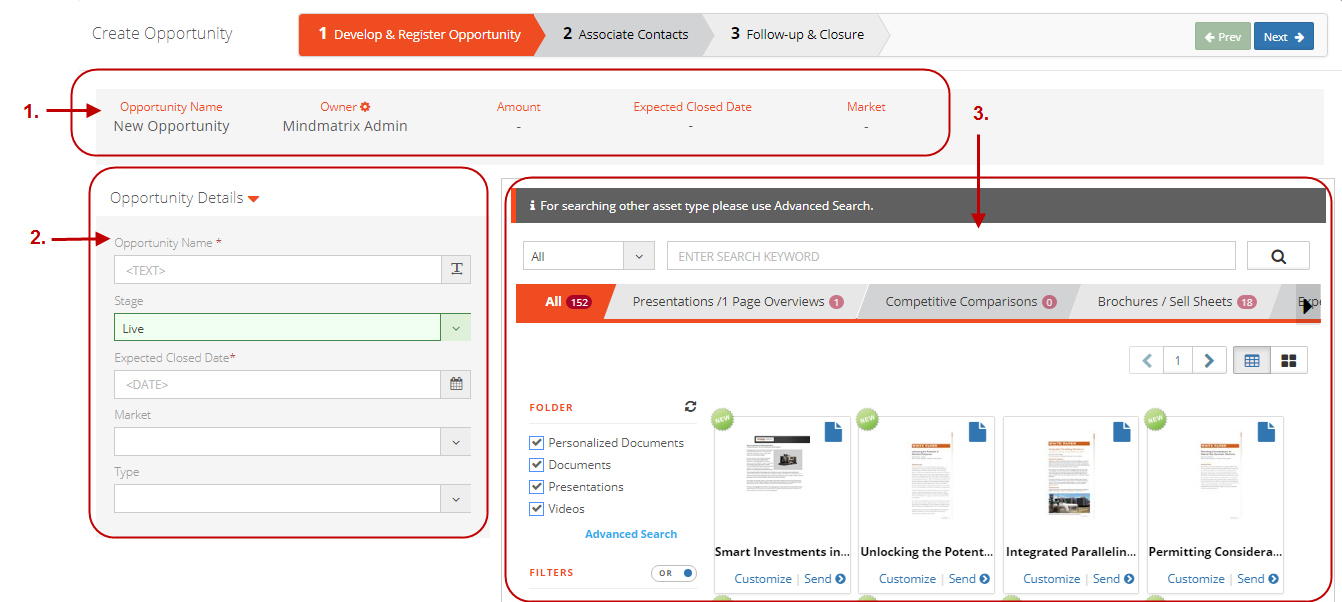Viewport: 1342px width, 602px height.
Task: Uncheck the Videos folder filter
Action: pyautogui.click(x=536, y=508)
